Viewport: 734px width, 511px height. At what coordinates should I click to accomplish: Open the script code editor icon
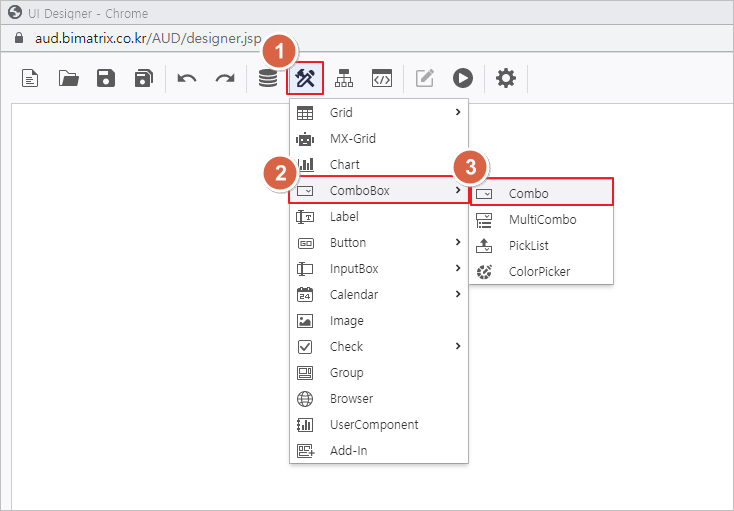(381, 78)
